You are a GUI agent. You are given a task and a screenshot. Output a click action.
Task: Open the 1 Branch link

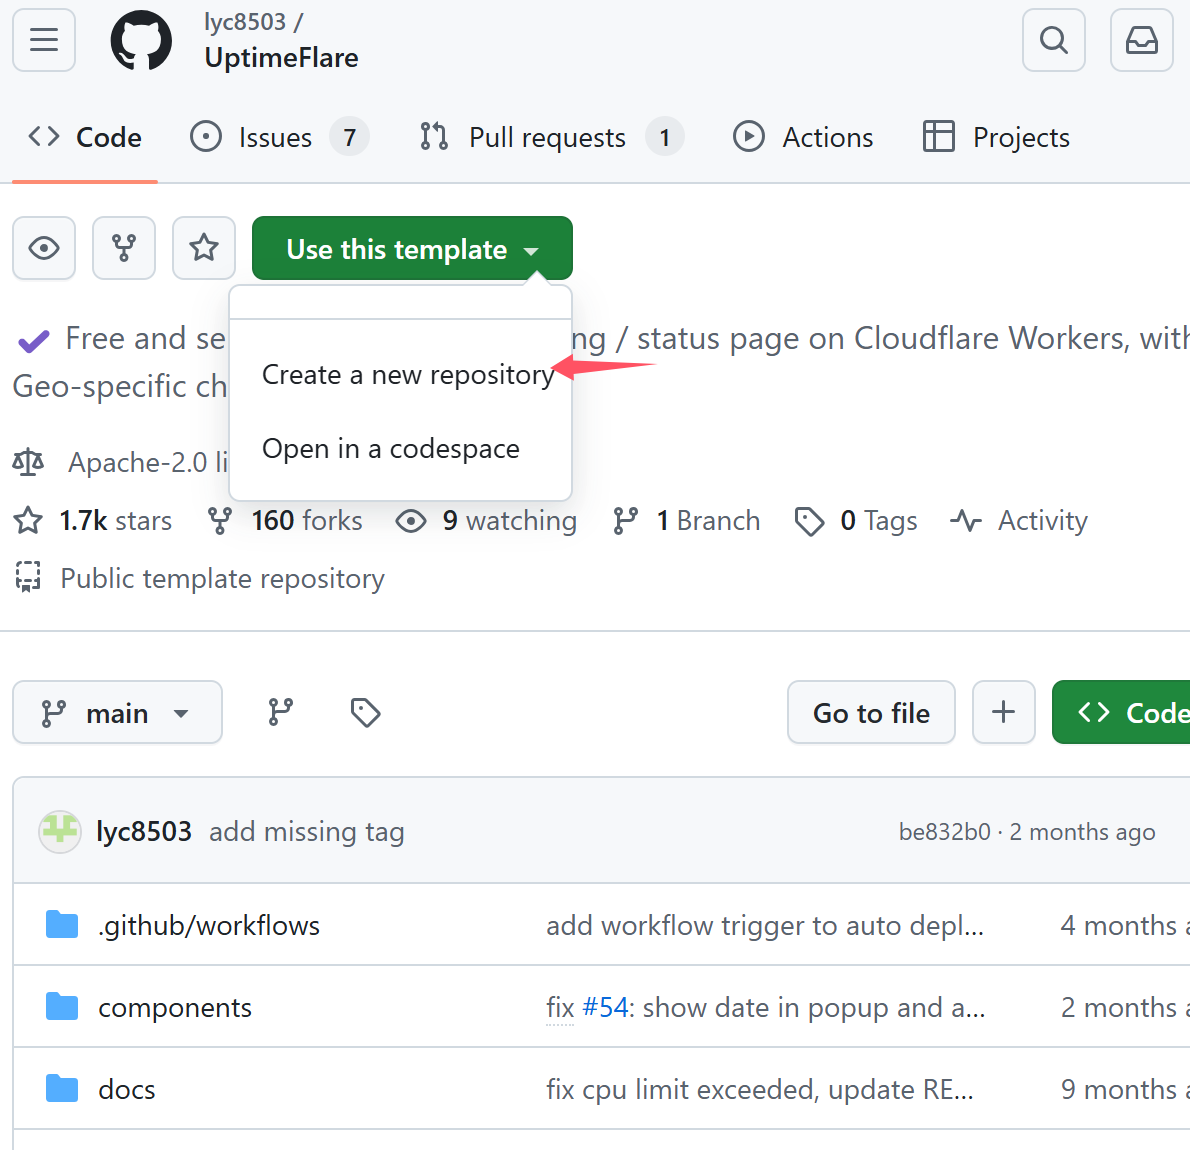click(x=686, y=521)
